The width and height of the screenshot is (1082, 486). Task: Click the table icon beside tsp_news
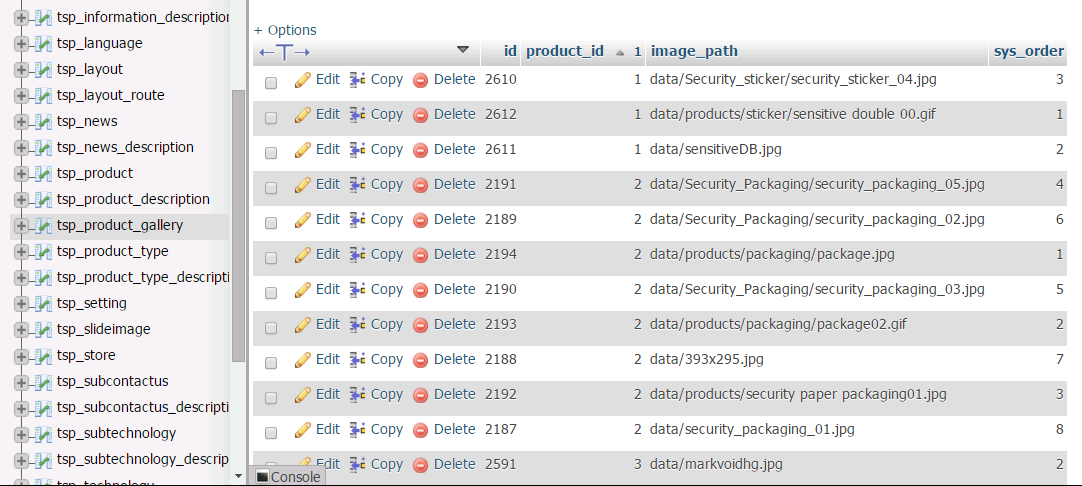(x=43, y=122)
